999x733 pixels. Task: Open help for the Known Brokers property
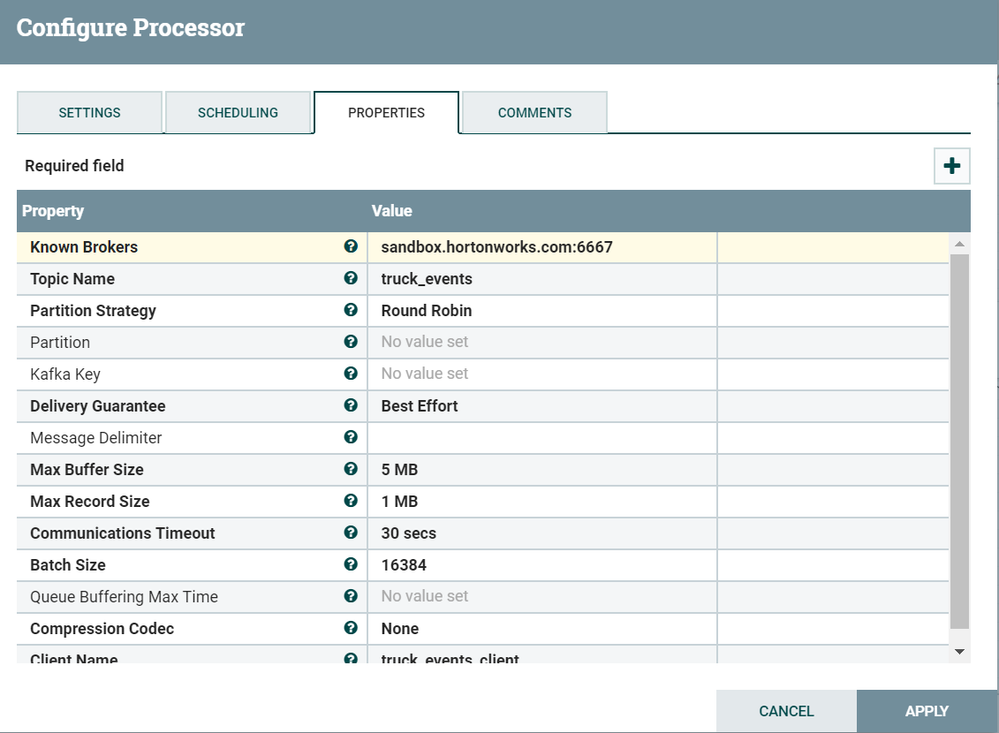[350, 247]
